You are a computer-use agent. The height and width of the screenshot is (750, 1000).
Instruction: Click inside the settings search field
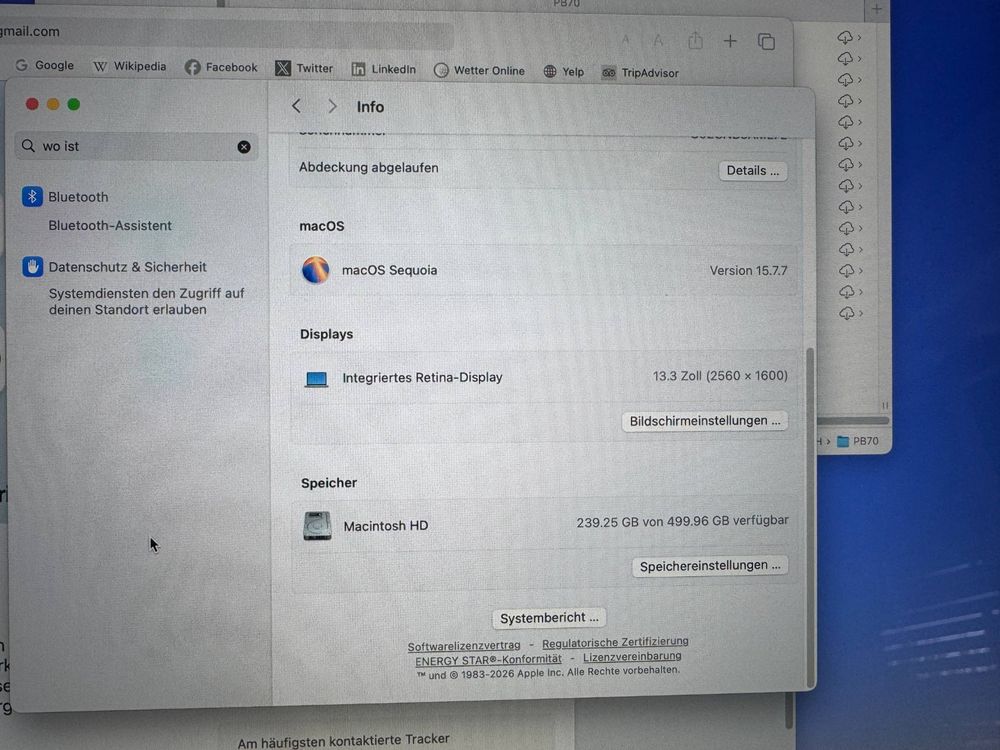coord(136,147)
